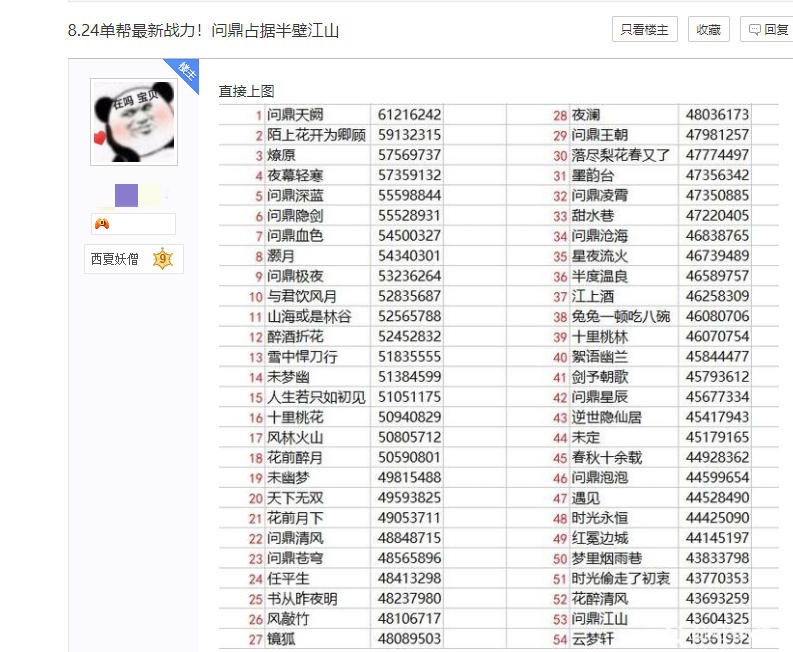Click power value 48089503
Screen dimensions: 793x652
[x=409, y=639]
